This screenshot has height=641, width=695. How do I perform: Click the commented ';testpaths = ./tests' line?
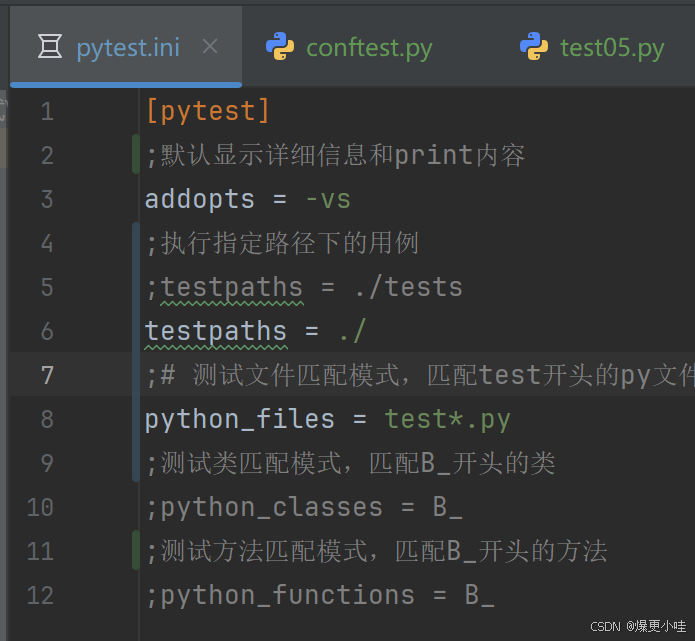(305, 287)
